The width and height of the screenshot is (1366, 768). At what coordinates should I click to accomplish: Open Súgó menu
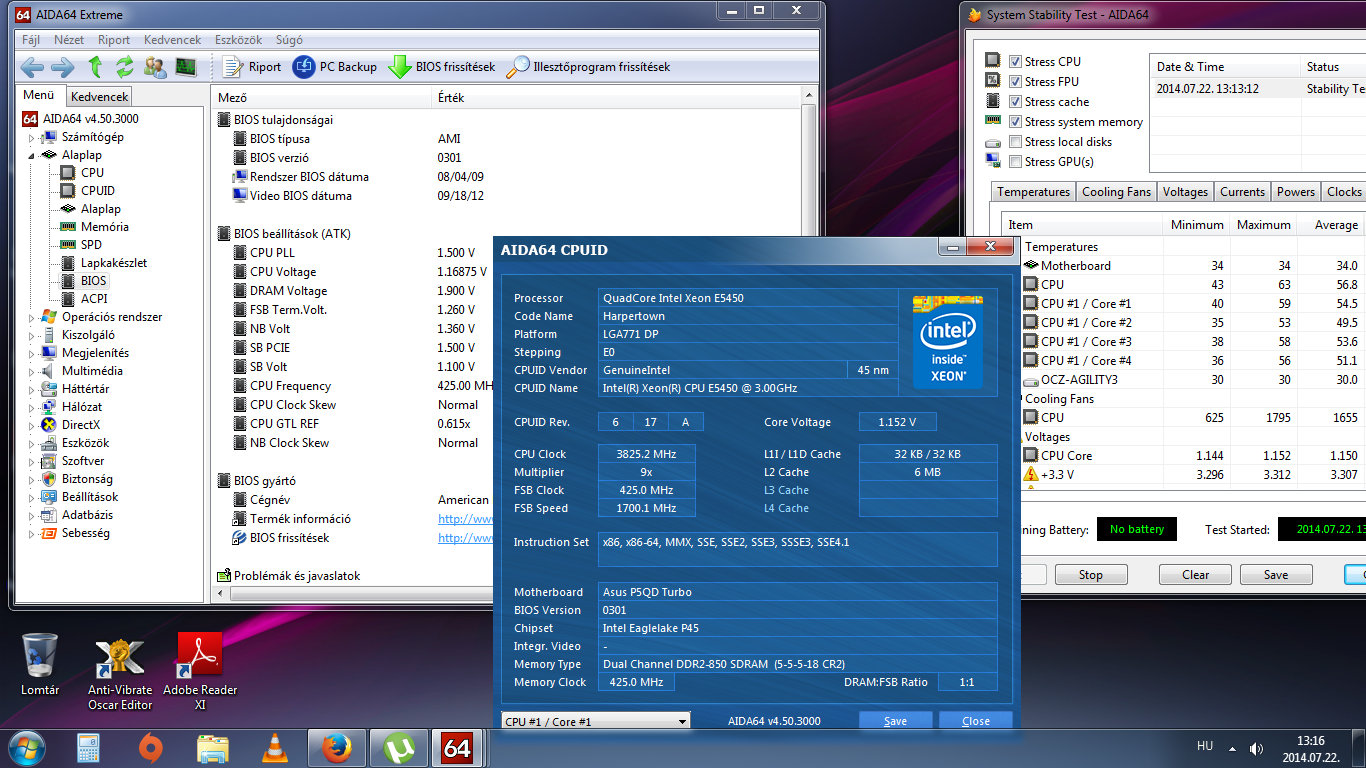tap(289, 40)
